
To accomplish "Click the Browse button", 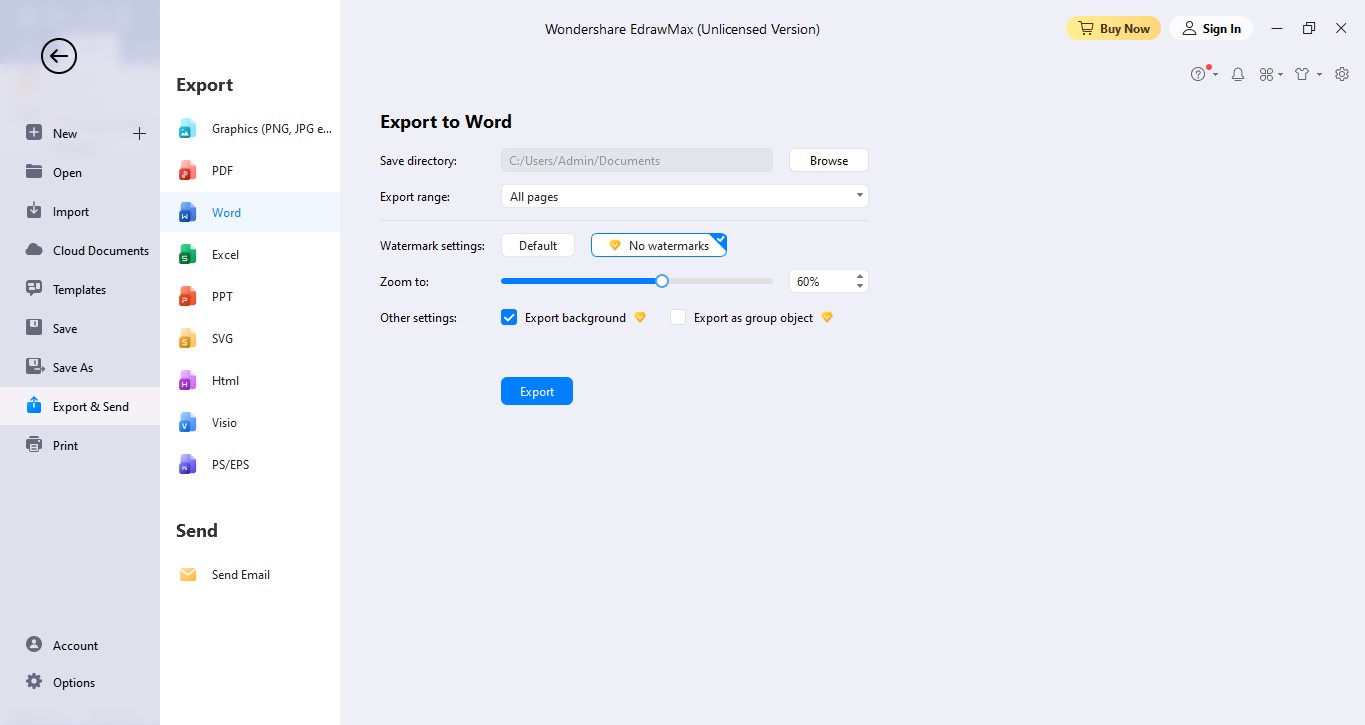I will (x=829, y=160).
